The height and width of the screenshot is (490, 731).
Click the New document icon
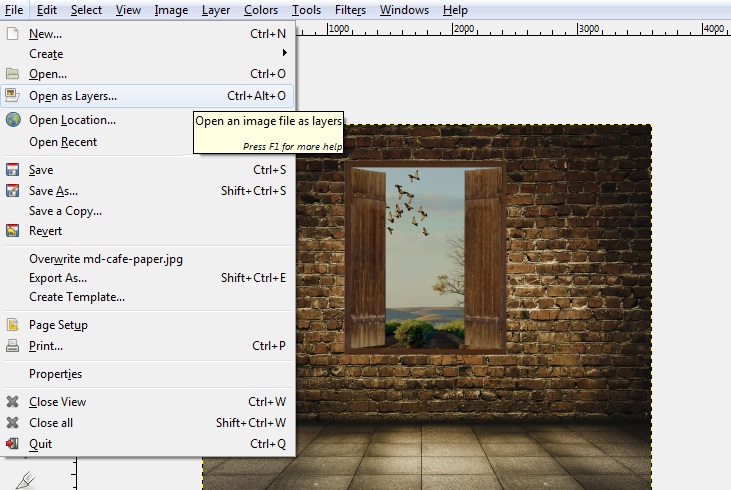13,34
